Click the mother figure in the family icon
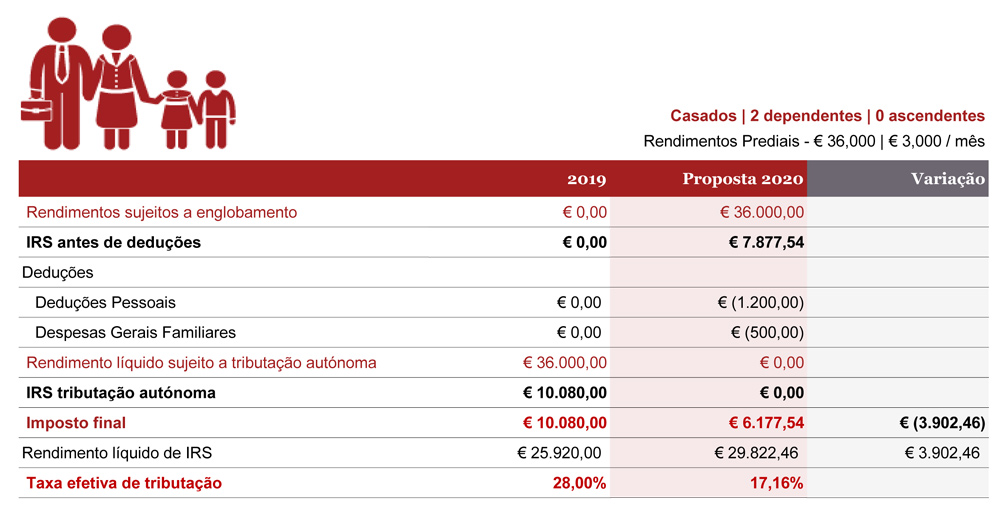The width and height of the screenshot is (1000, 523). tap(118, 86)
